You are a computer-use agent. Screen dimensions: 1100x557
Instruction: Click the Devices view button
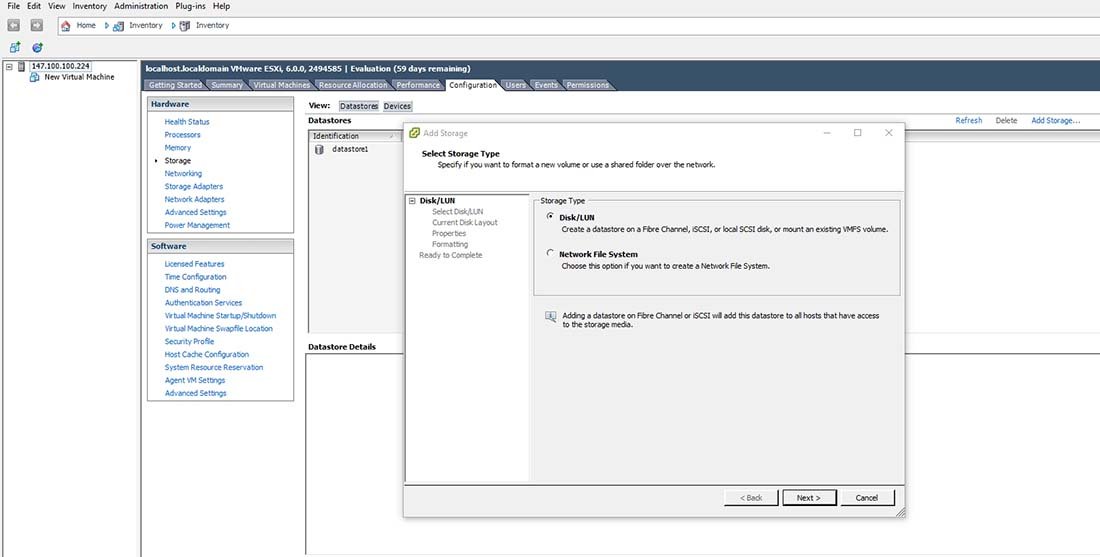[397, 106]
